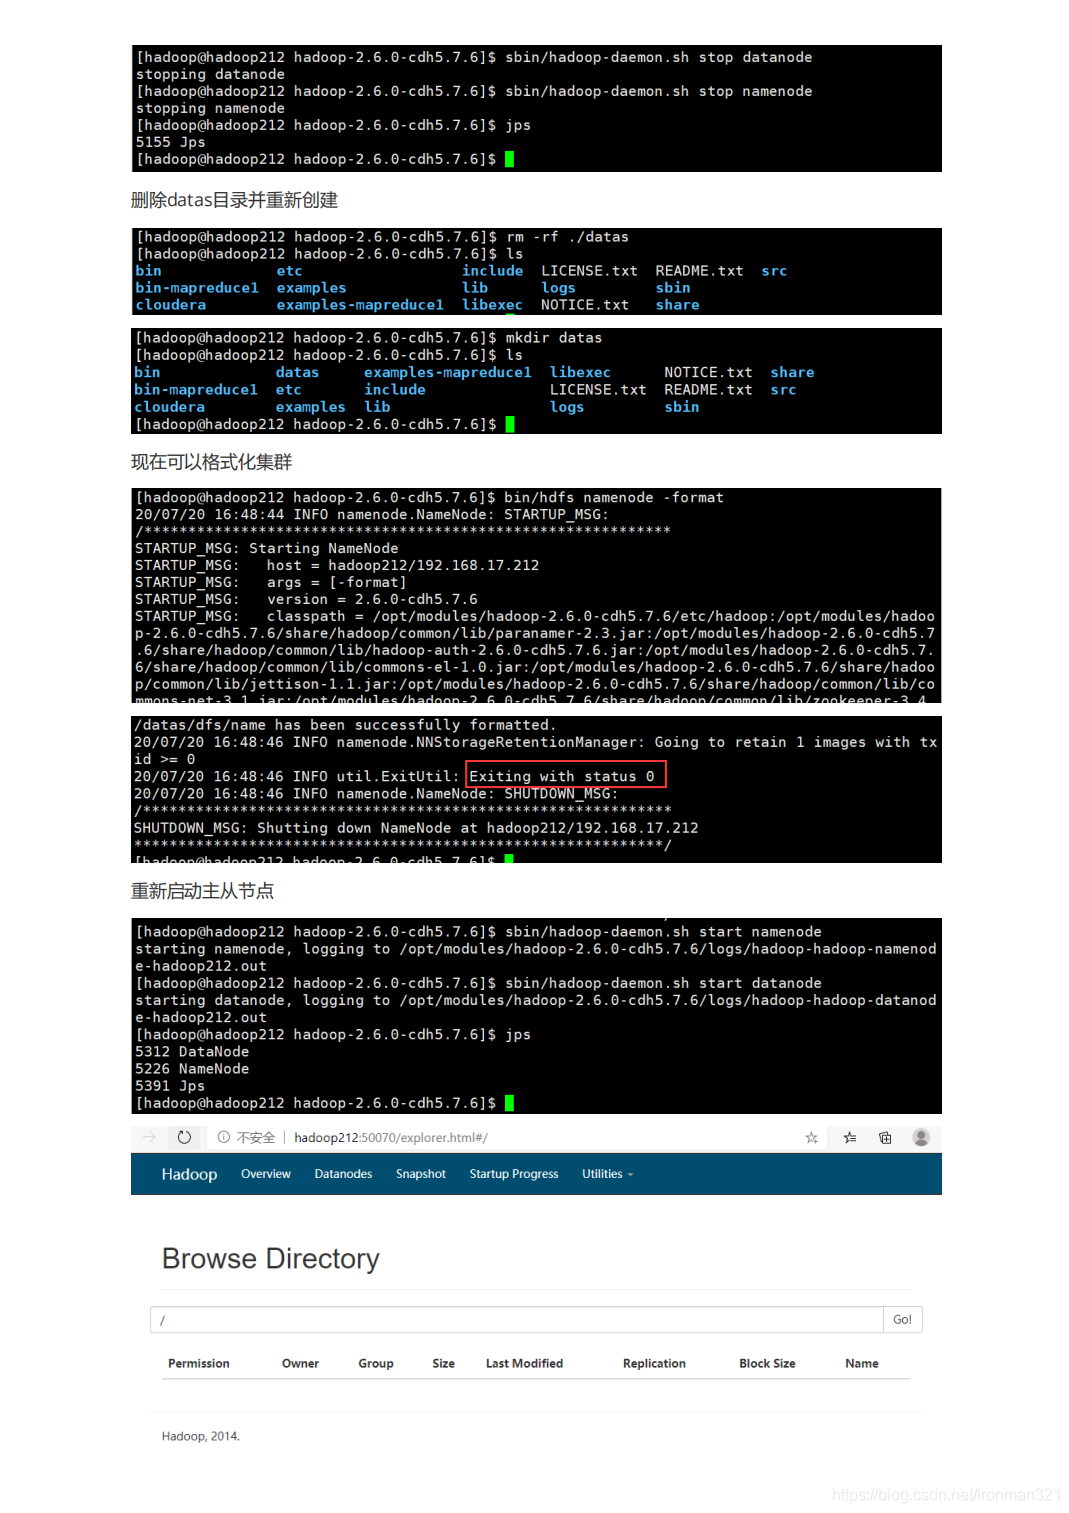Click the Browse Directory heading
This screenshot has width=1069, height=1513.
pos(271,1258)
